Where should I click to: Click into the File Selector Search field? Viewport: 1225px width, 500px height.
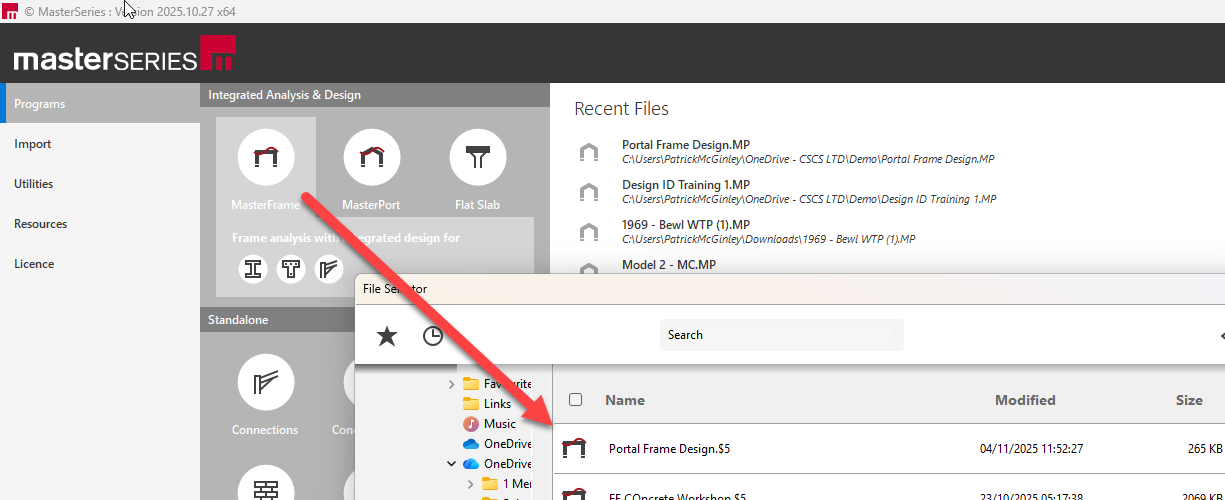pos(782,335)
